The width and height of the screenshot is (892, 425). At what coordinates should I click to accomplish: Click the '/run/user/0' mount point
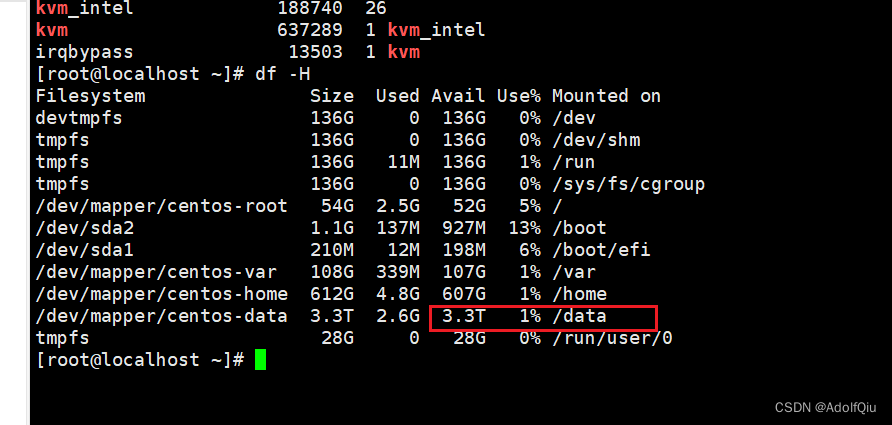tap(612, 339)
